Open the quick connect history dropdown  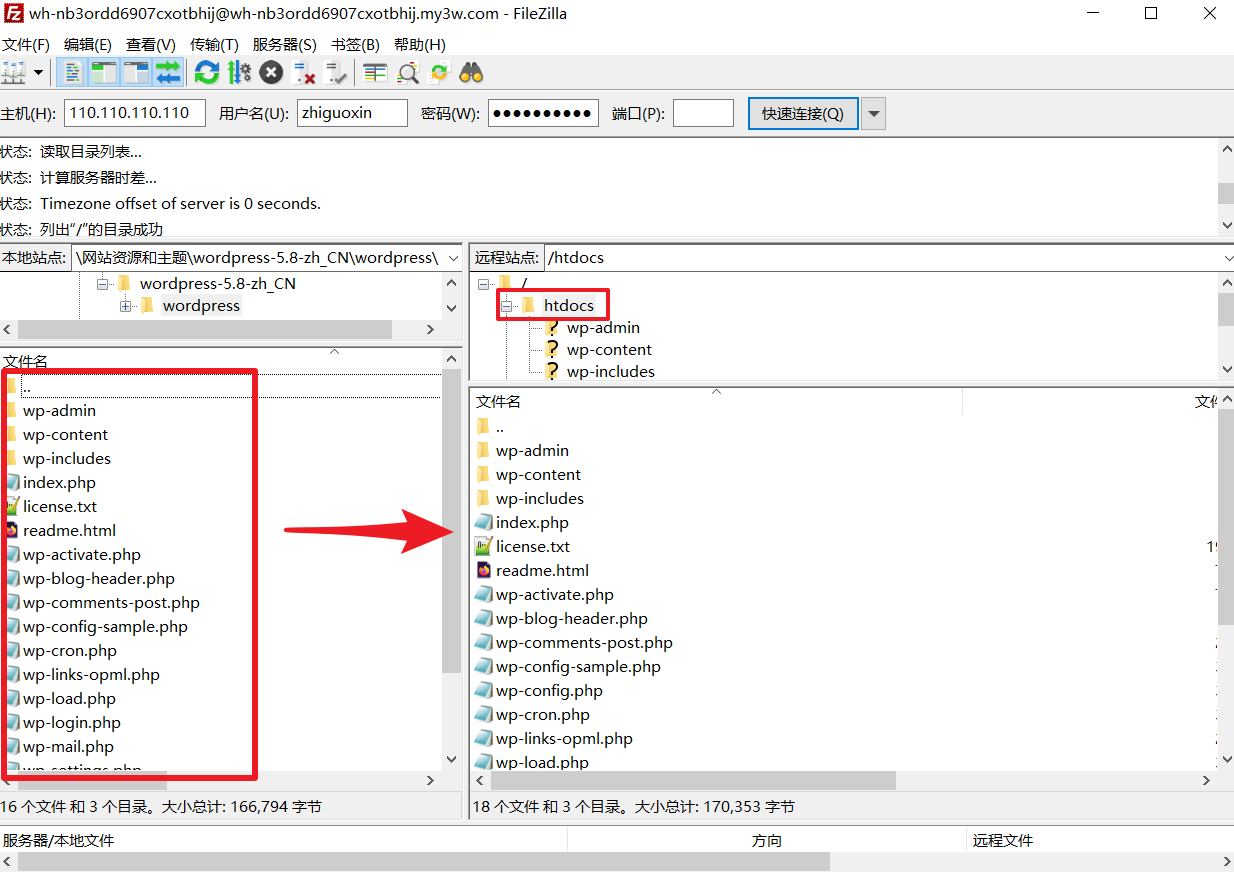tap(873, 113)
